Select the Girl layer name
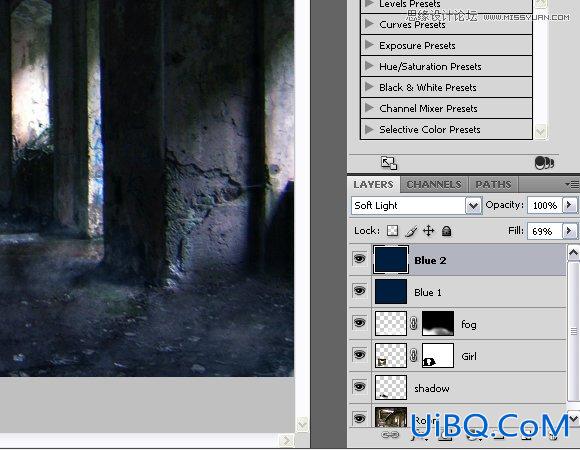580x450 pixels. [x=469, y=356]
